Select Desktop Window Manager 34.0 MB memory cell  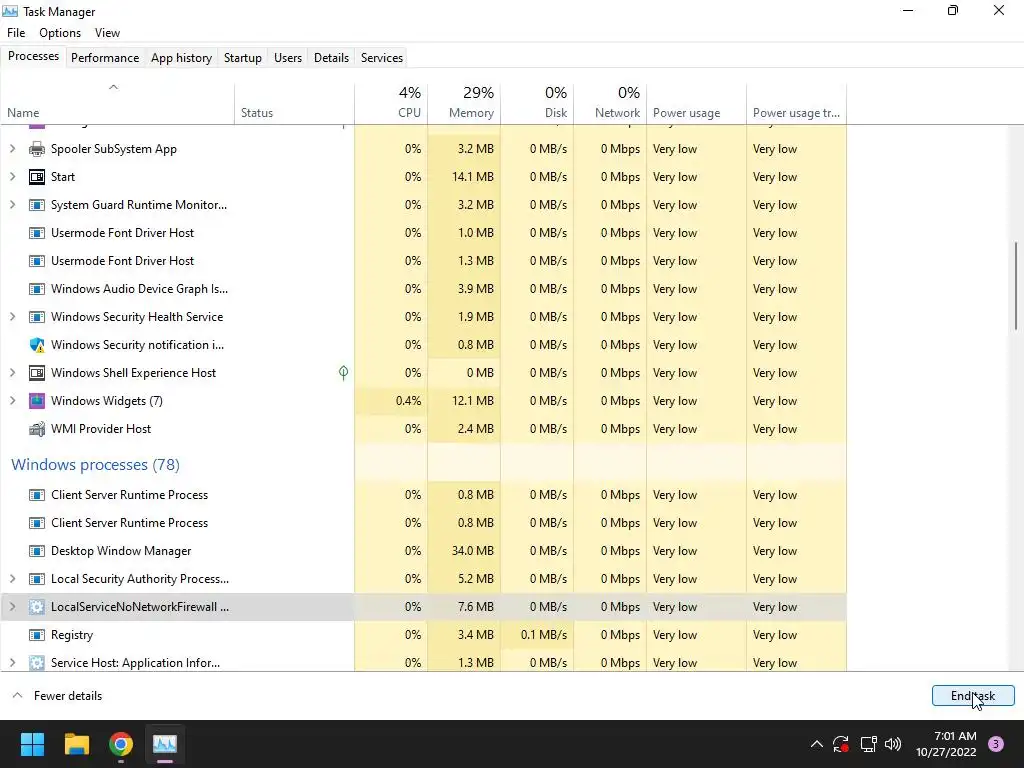464,551
